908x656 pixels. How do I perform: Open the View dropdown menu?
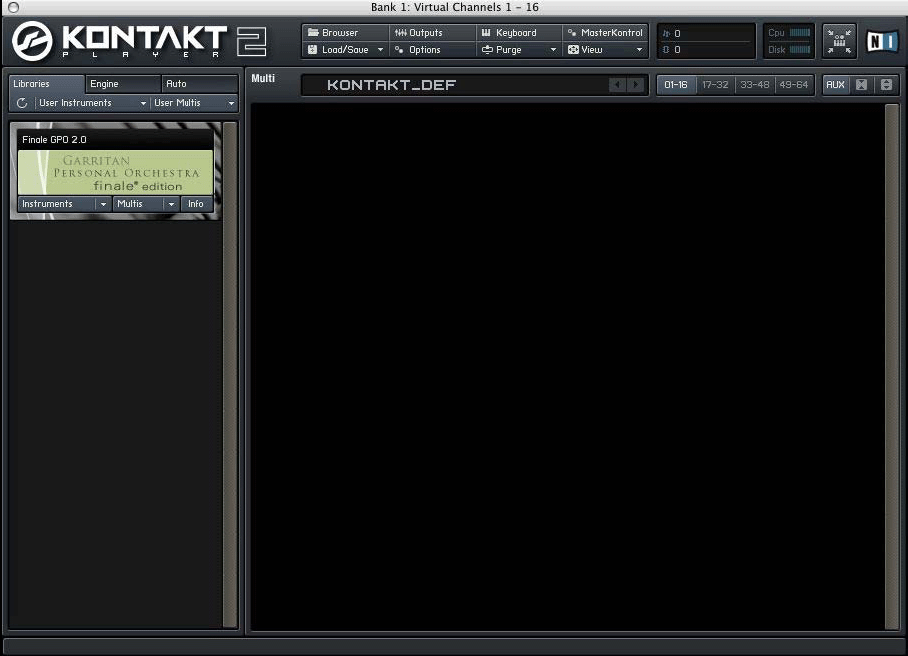click(x=605, y=50)
